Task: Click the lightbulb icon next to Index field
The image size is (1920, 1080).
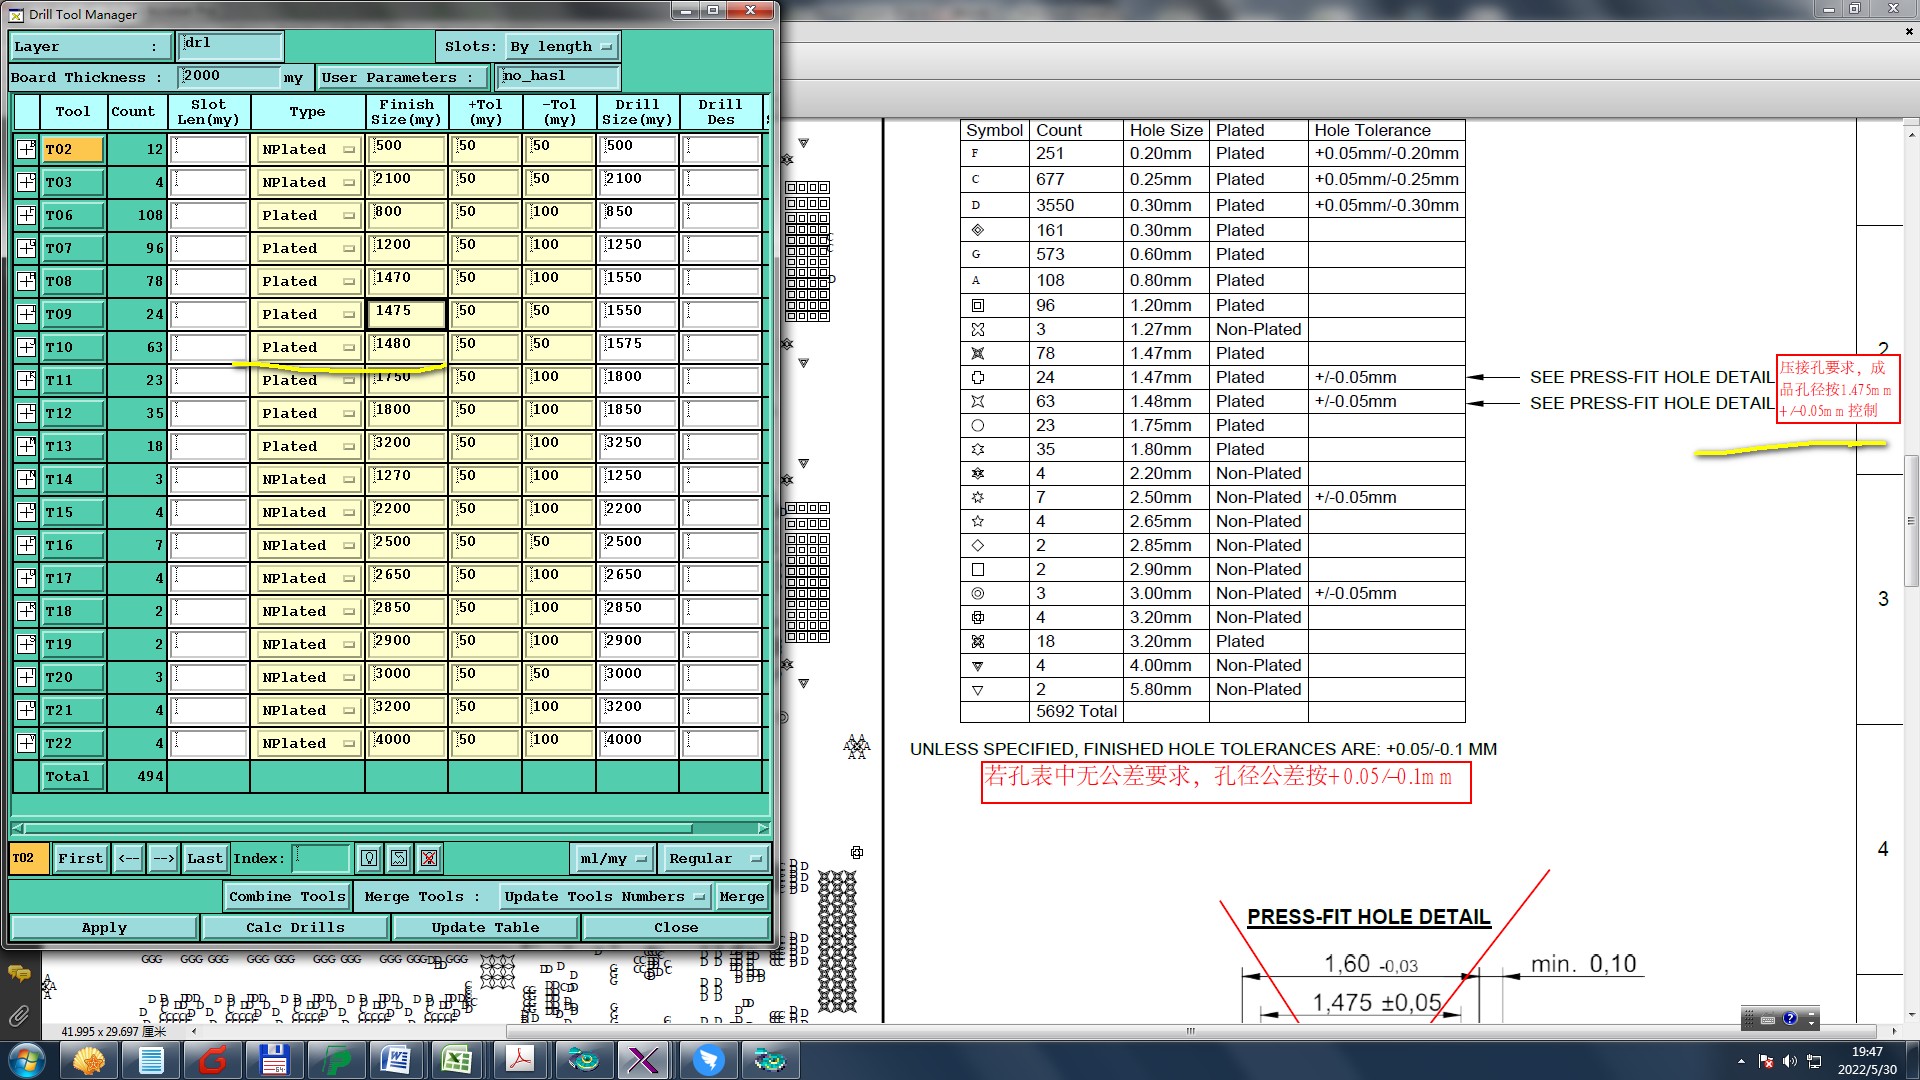Action: point(369,858)
